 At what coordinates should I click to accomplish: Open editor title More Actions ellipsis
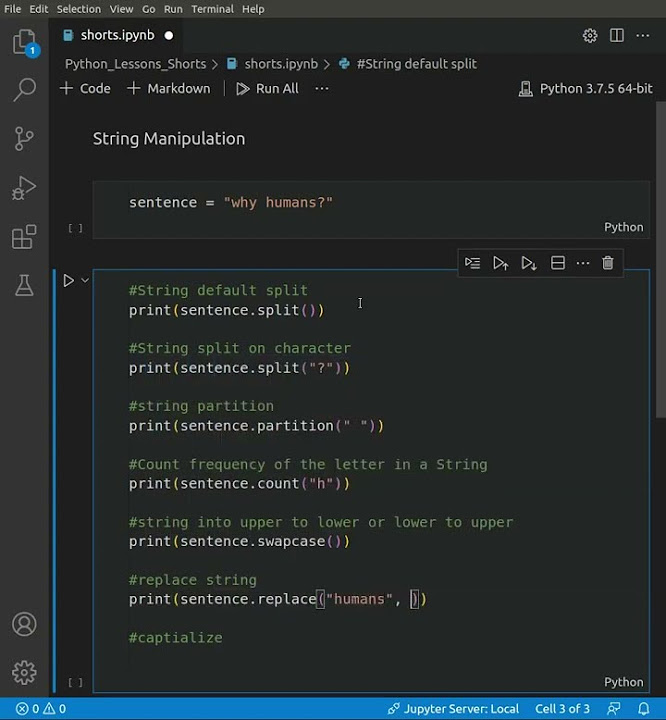pyautogui.click(x=643, y=35)
